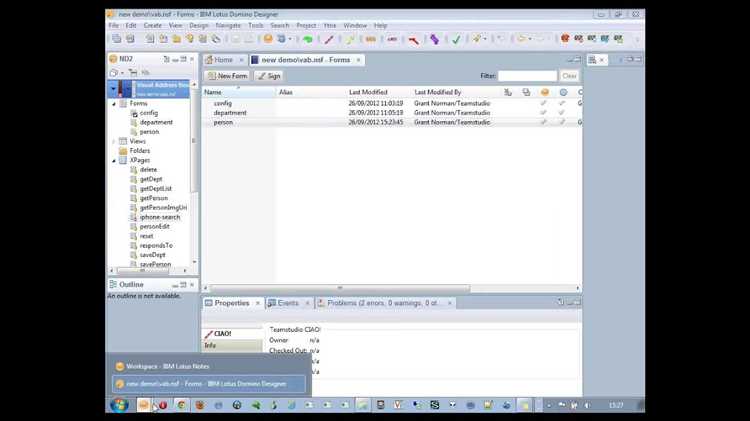Click the Folders icon in the navigator
750x421 pixels.
click(x=122, y=151)
